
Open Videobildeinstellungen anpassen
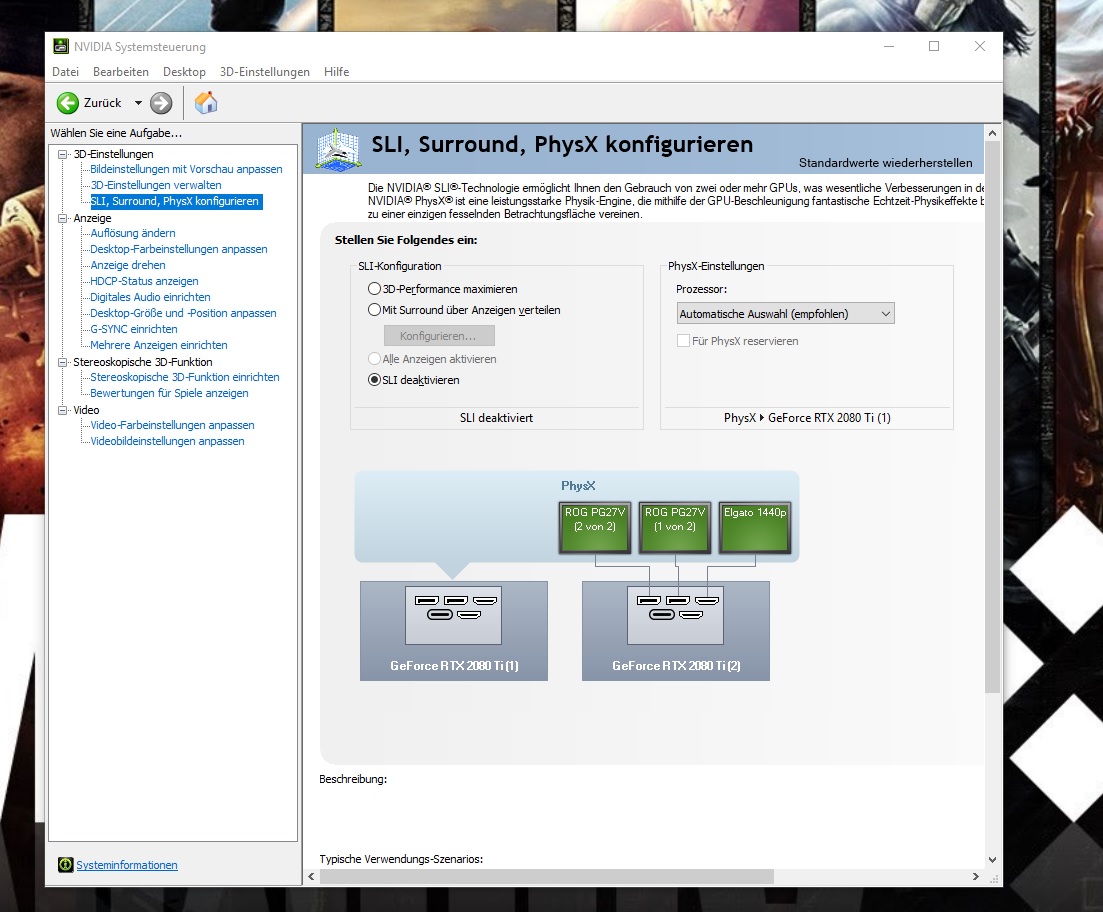tap(167, 441)
